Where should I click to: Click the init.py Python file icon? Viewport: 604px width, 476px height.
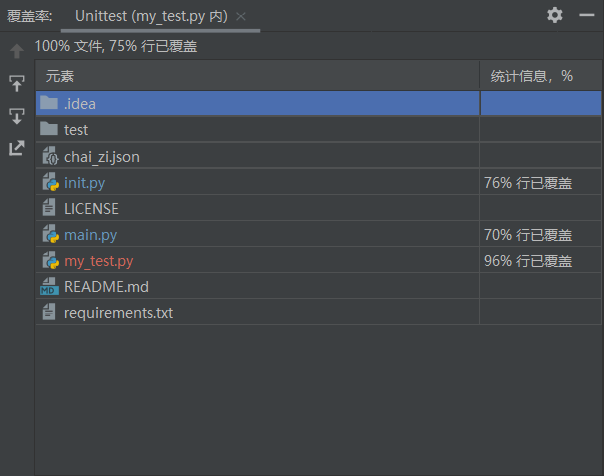pos(50,183)
